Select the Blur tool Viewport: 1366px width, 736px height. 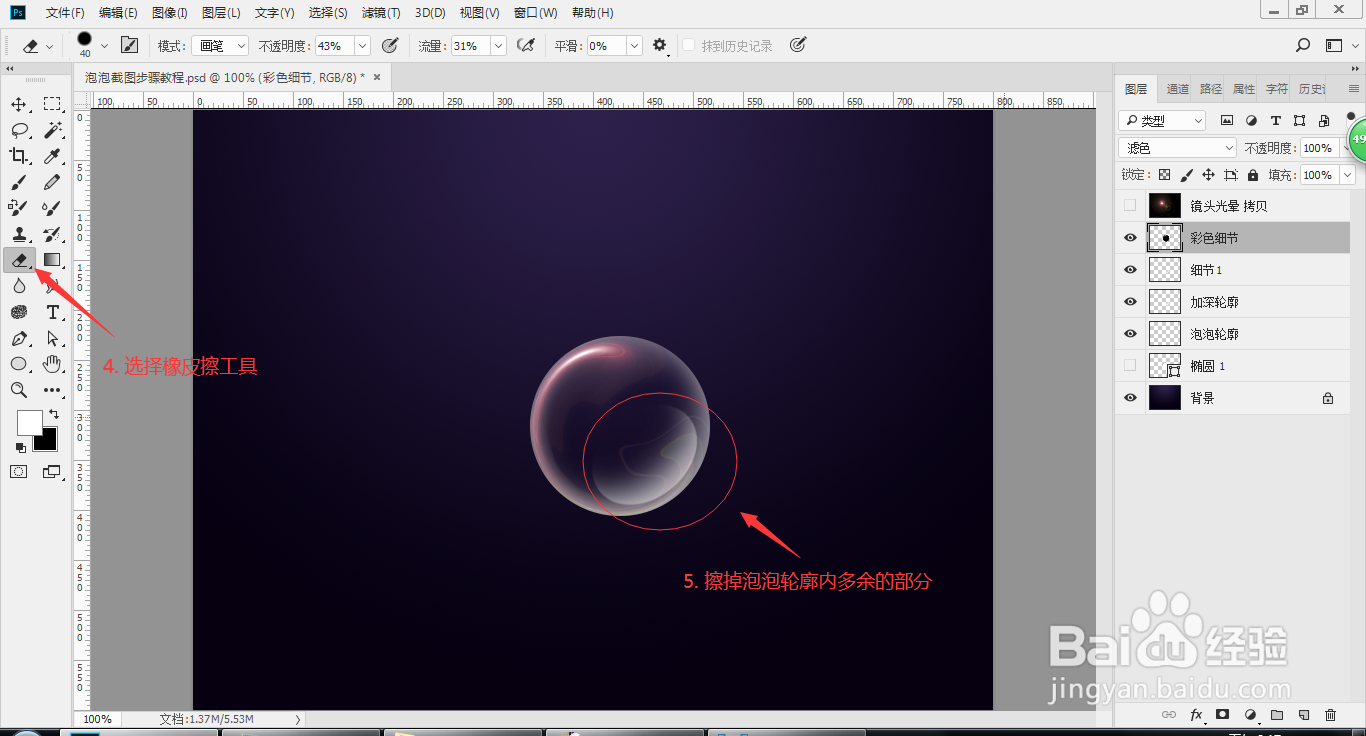[19, 286]
